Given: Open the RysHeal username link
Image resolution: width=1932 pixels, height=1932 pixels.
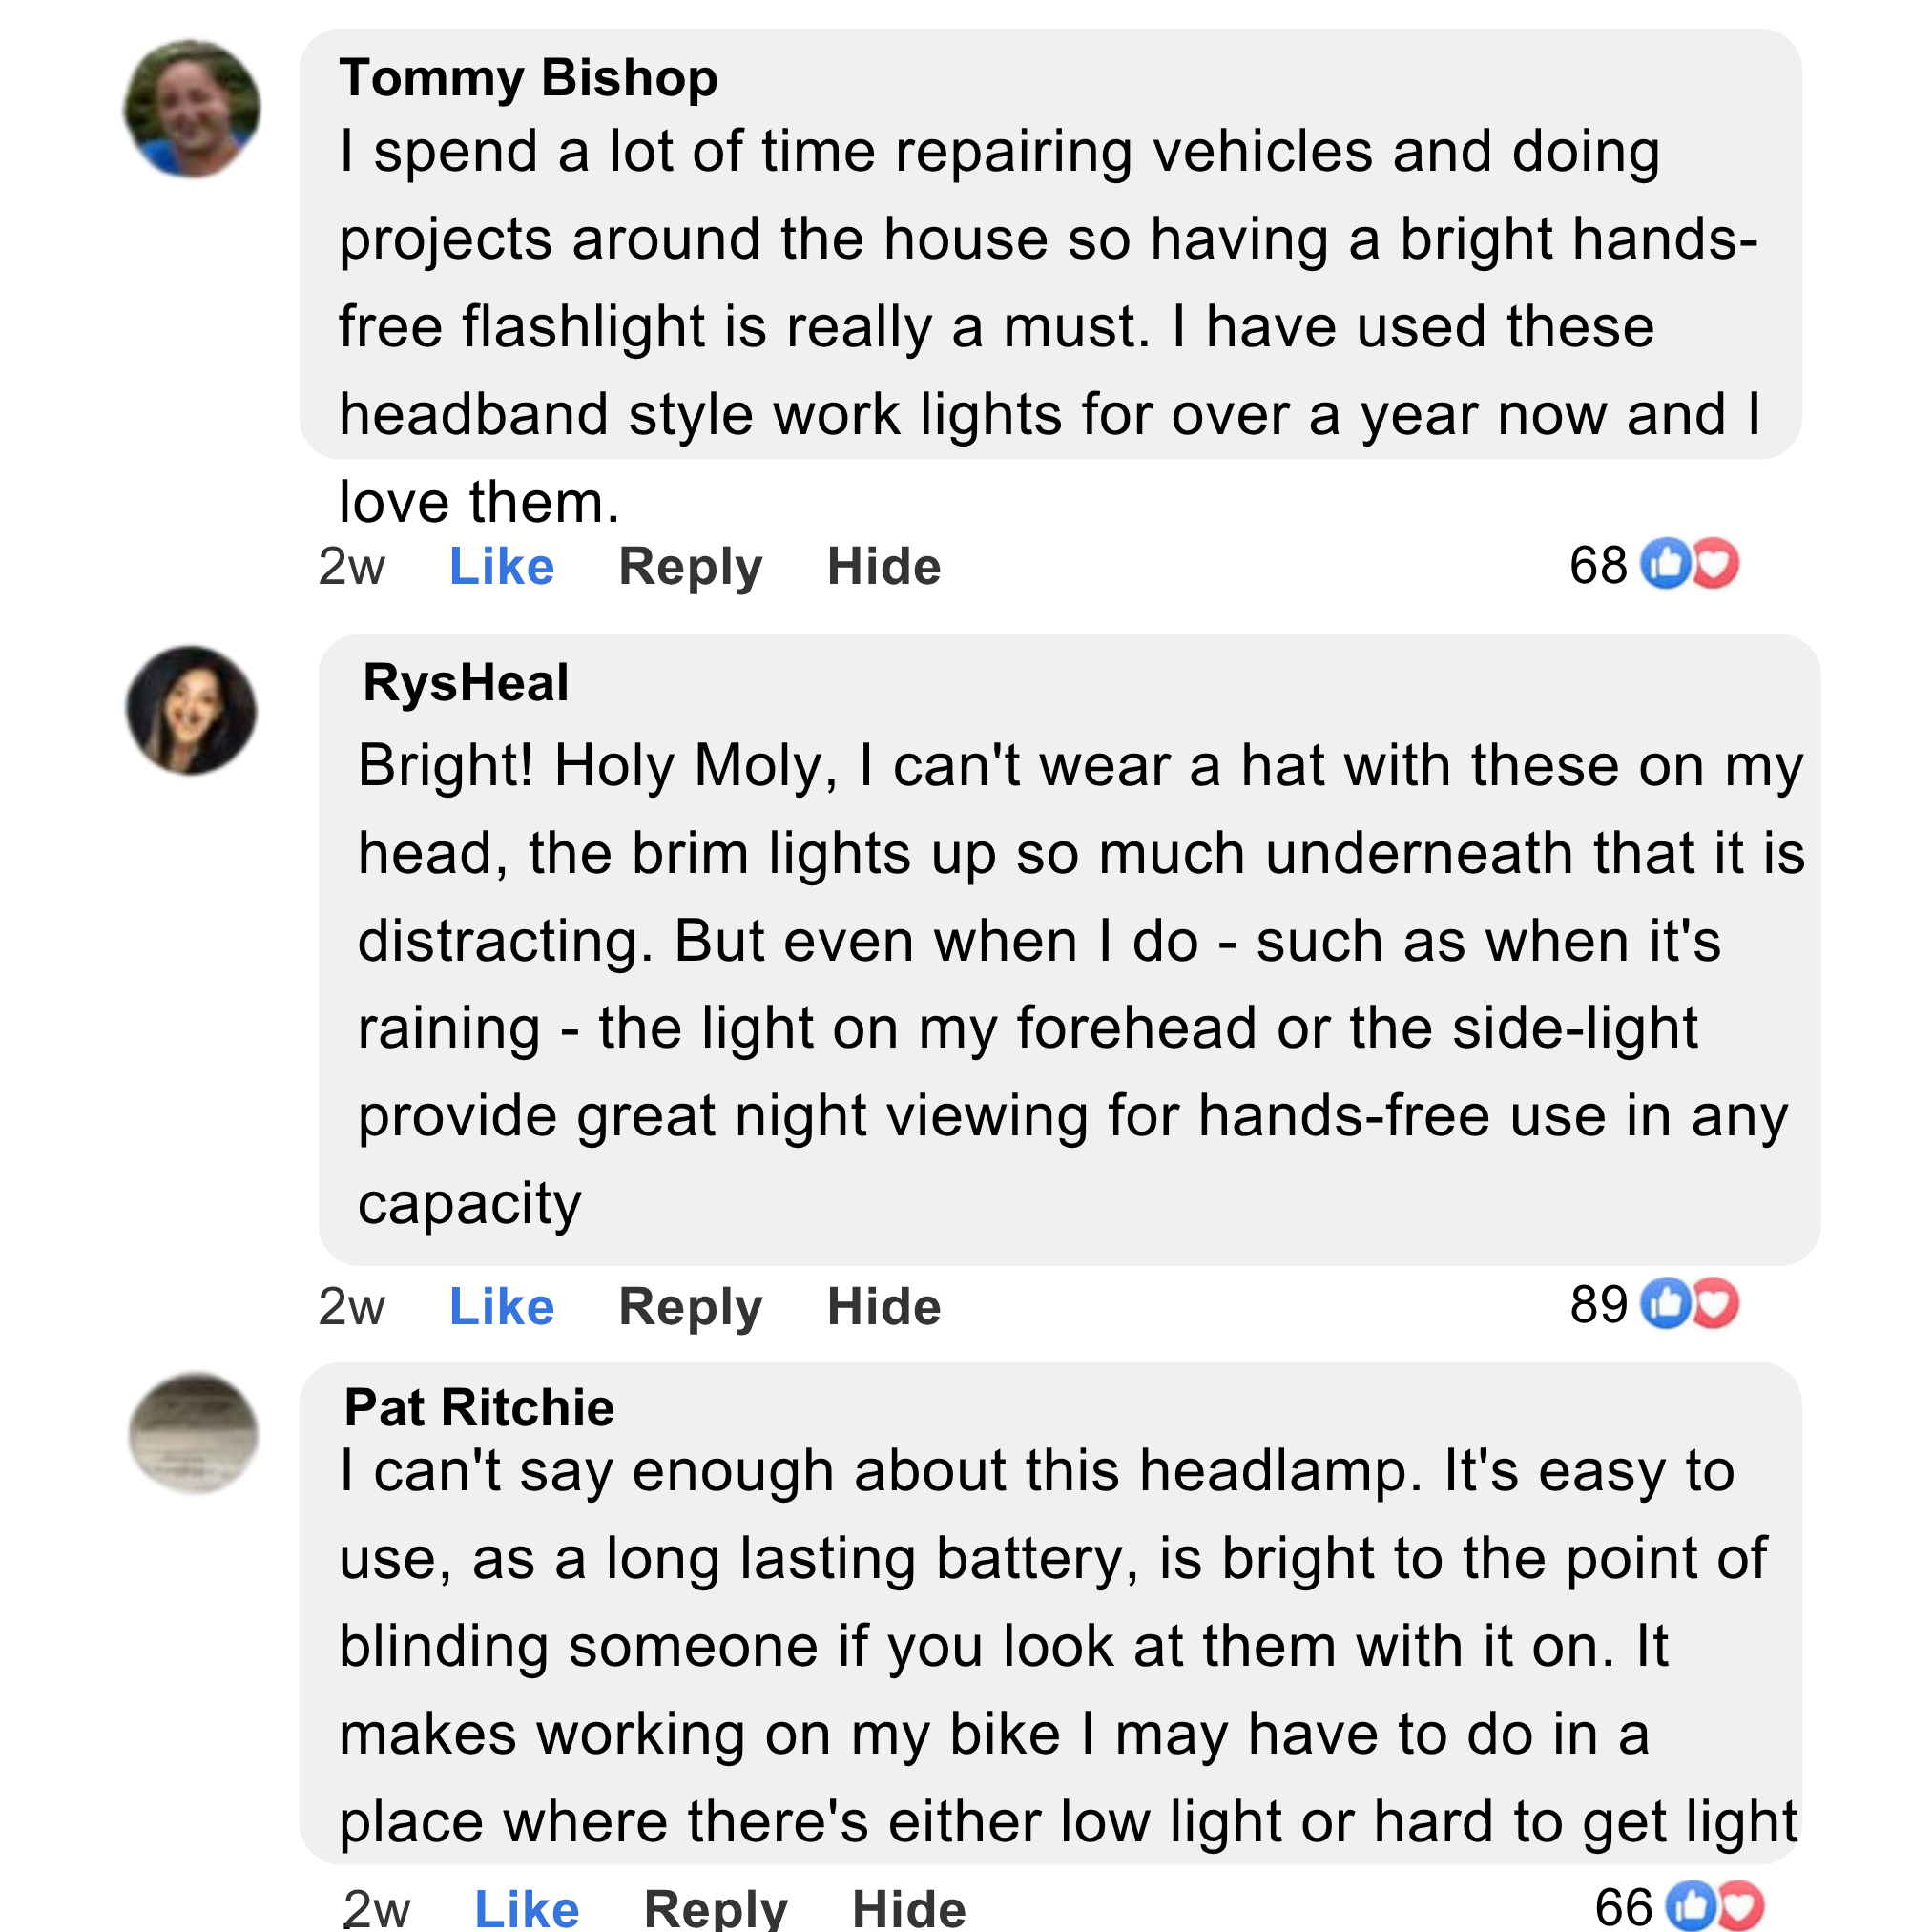Looking at the screenshot, I should click(465, 683).
